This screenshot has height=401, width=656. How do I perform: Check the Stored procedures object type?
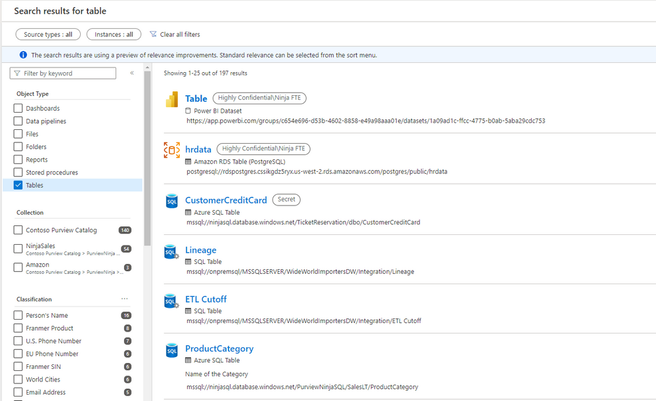coord(18,172)
